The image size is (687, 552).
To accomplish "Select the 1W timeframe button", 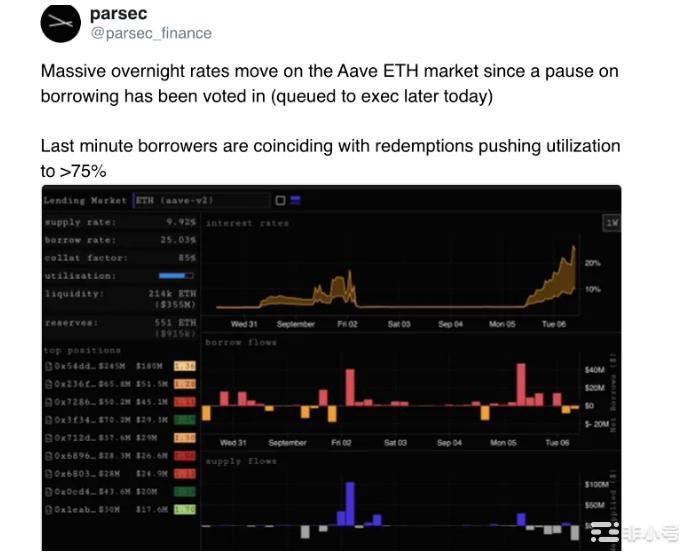I will point(610,222).
